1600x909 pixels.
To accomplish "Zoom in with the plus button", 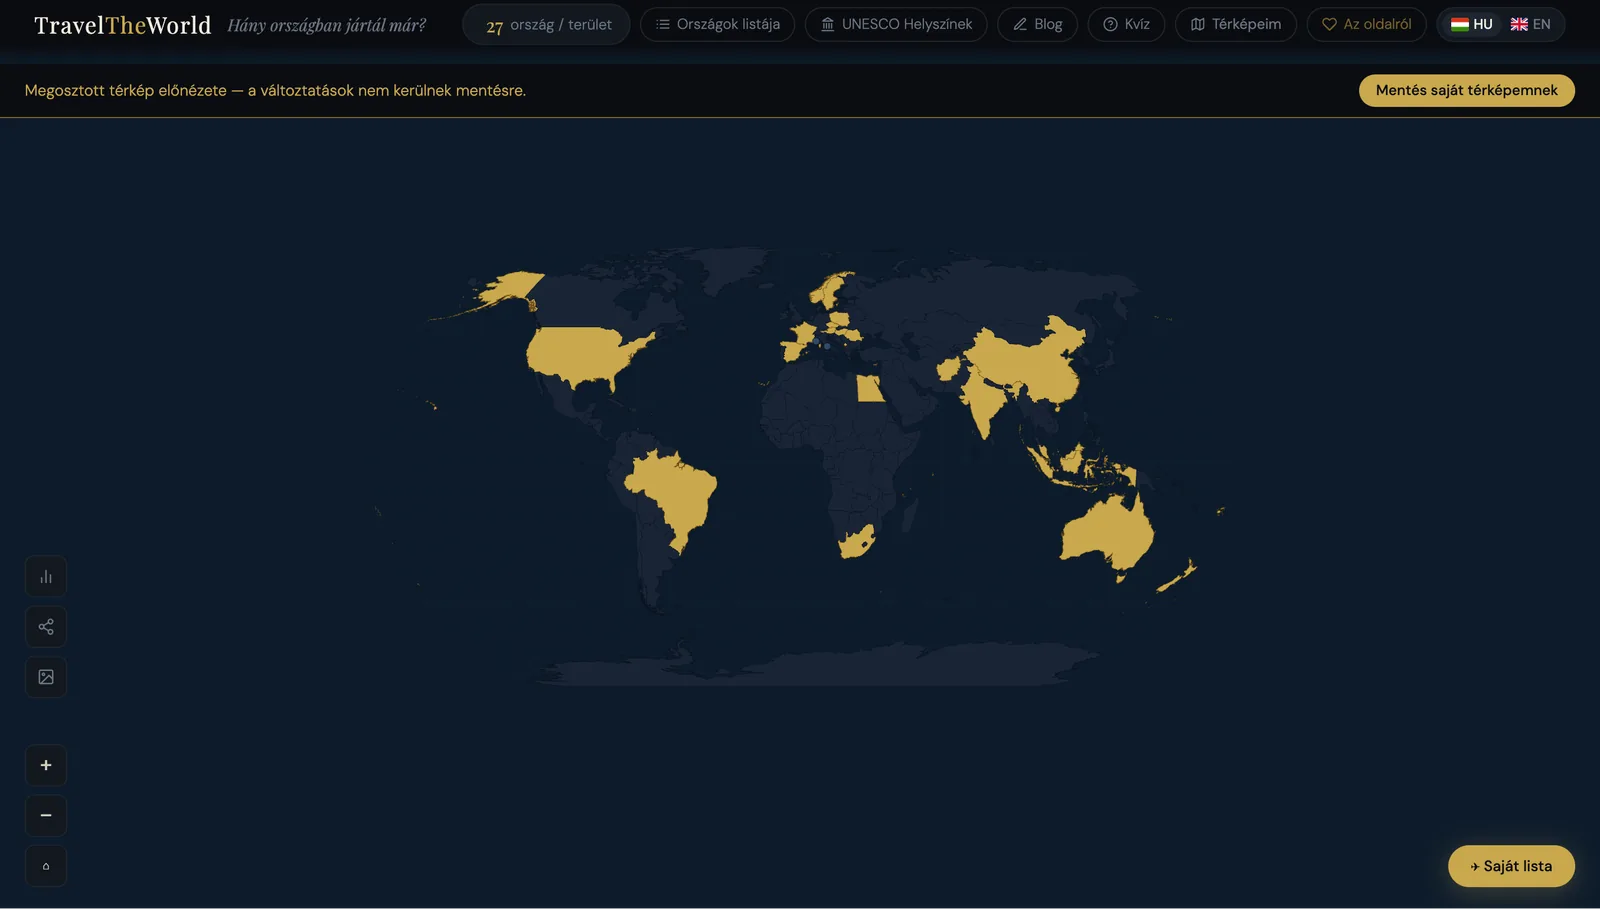I will pyautogui.click(x=46, y=765).
